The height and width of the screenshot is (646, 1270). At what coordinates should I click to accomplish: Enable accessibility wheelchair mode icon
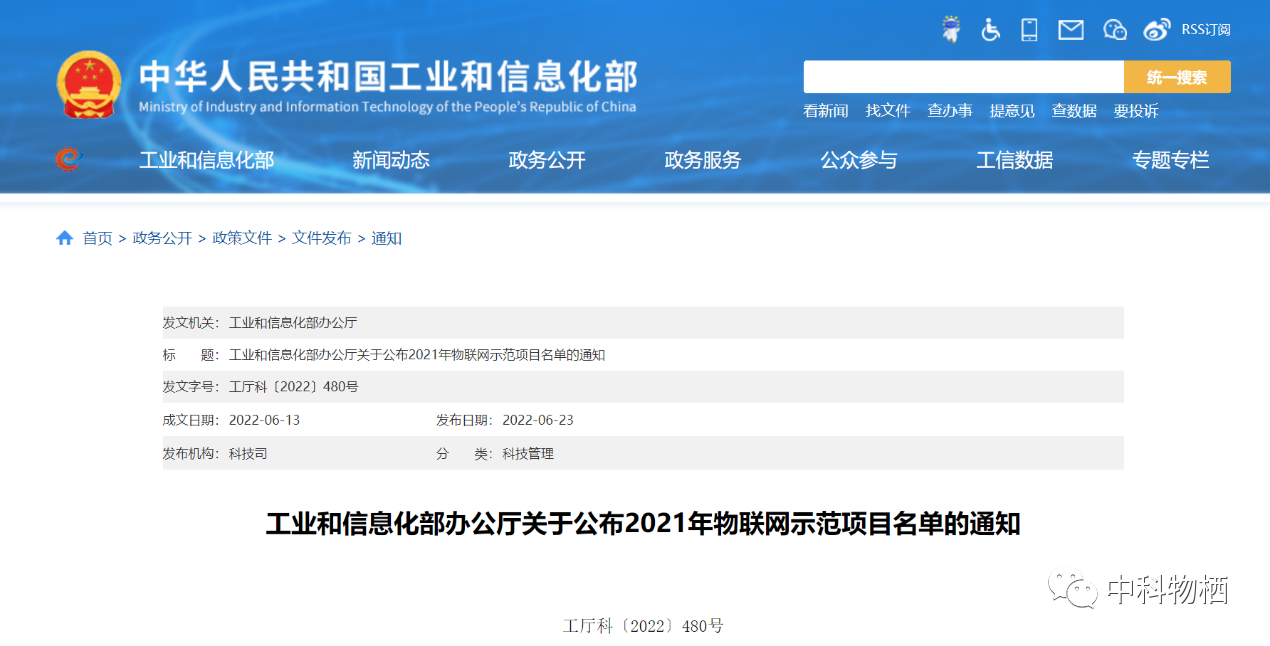[x=990, y=29]
